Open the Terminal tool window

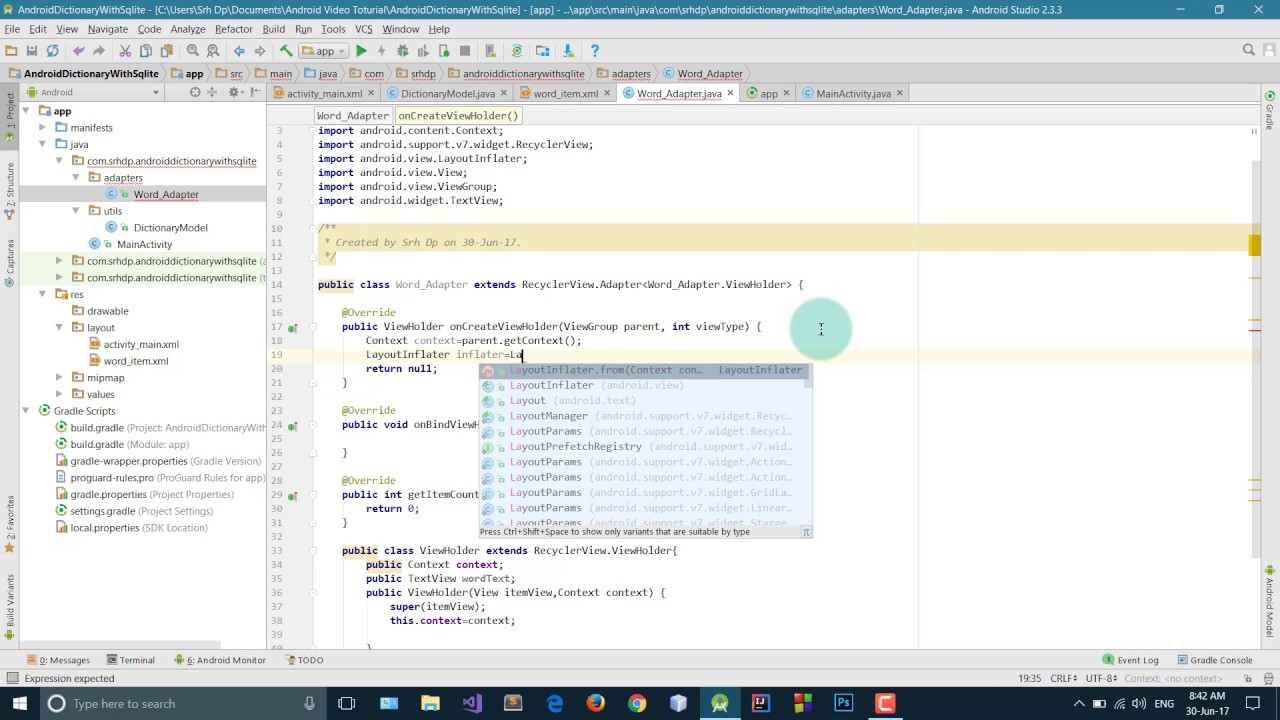[129, 660]
